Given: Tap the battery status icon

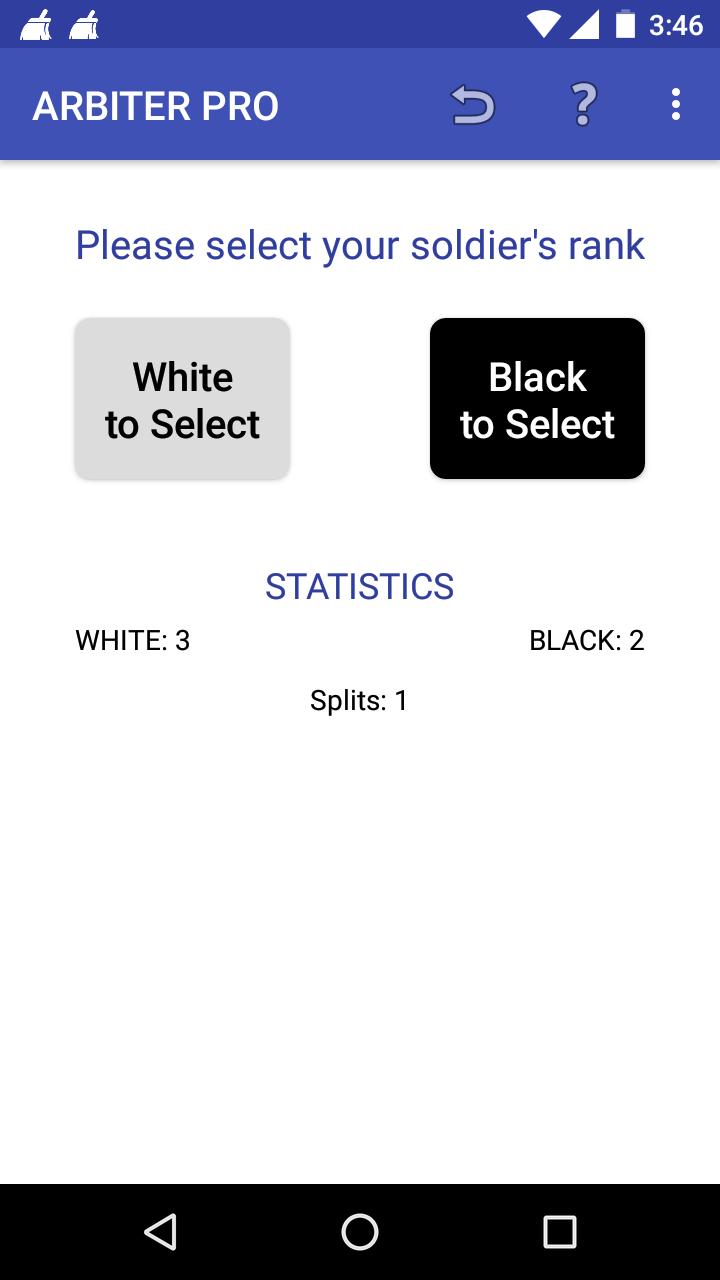Looking at the screenshot, I should pos(625,24).
